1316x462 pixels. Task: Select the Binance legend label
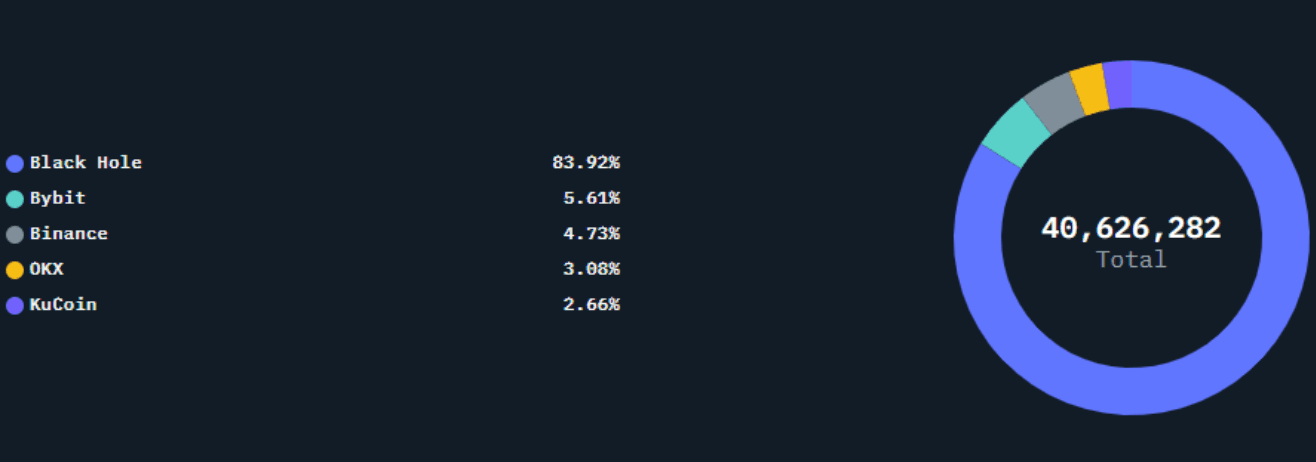coord(69,233)
